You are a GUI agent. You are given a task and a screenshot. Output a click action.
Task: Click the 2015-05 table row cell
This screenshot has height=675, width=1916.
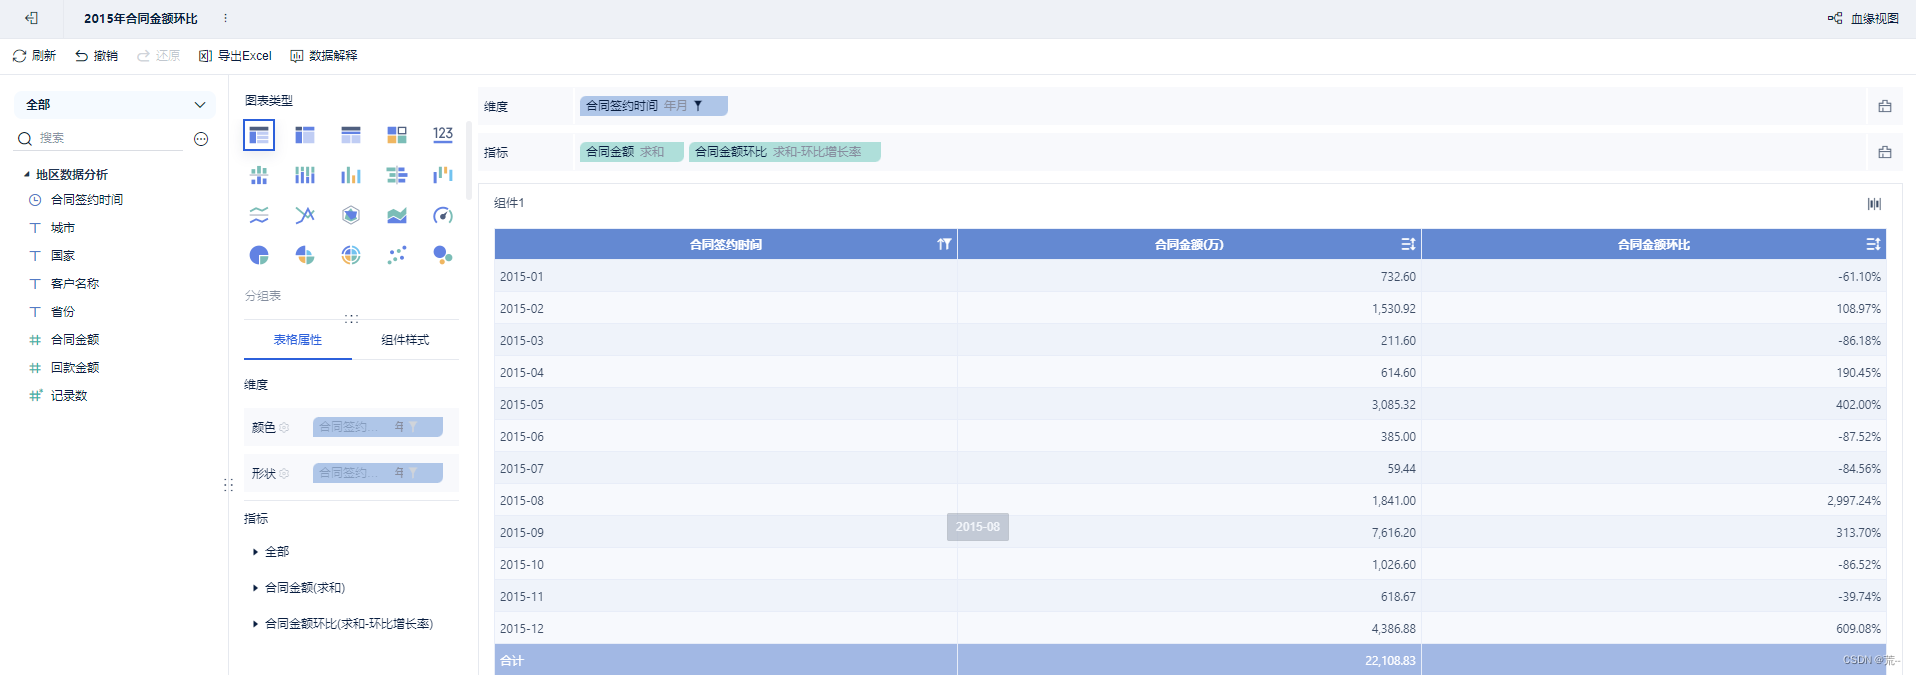726,405
